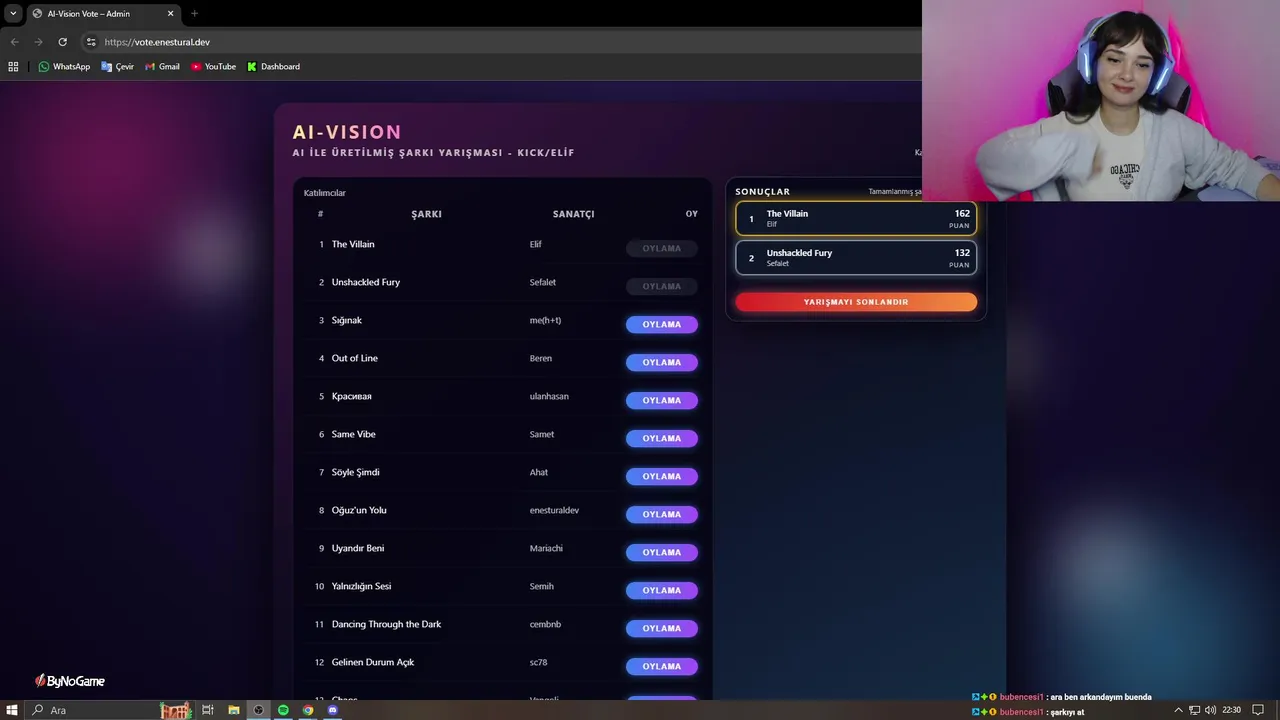1280x720 pixels.
Task: Select the Unshackled Fury result card
Action: (x=856, y=257)
